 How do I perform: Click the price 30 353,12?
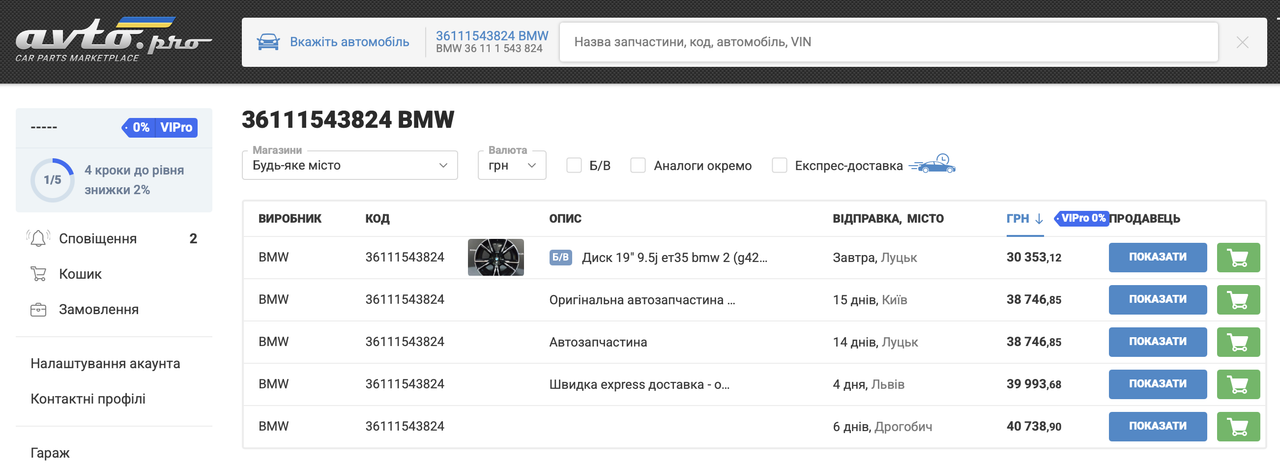coord(1034,257)
